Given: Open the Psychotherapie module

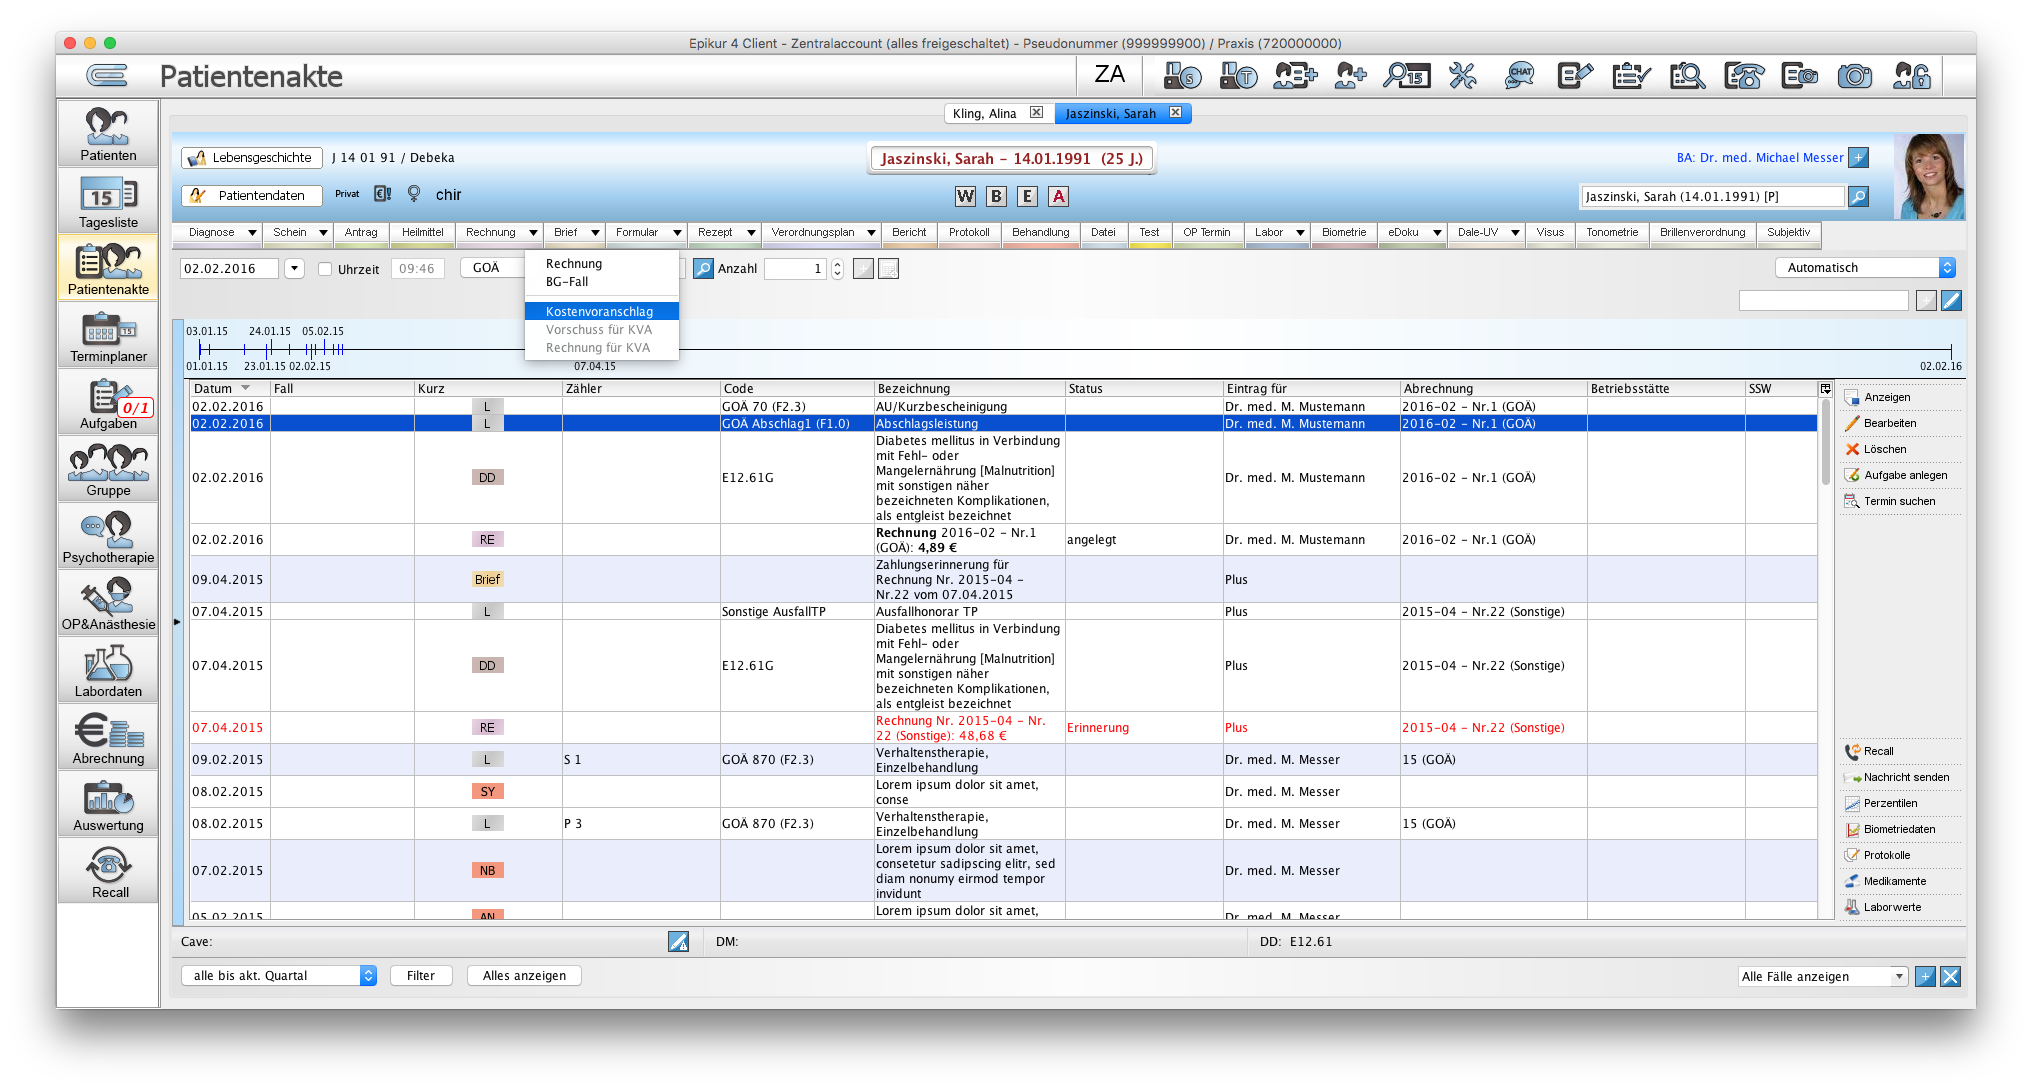Looking at the screenshot, I should tap(108, 536).
